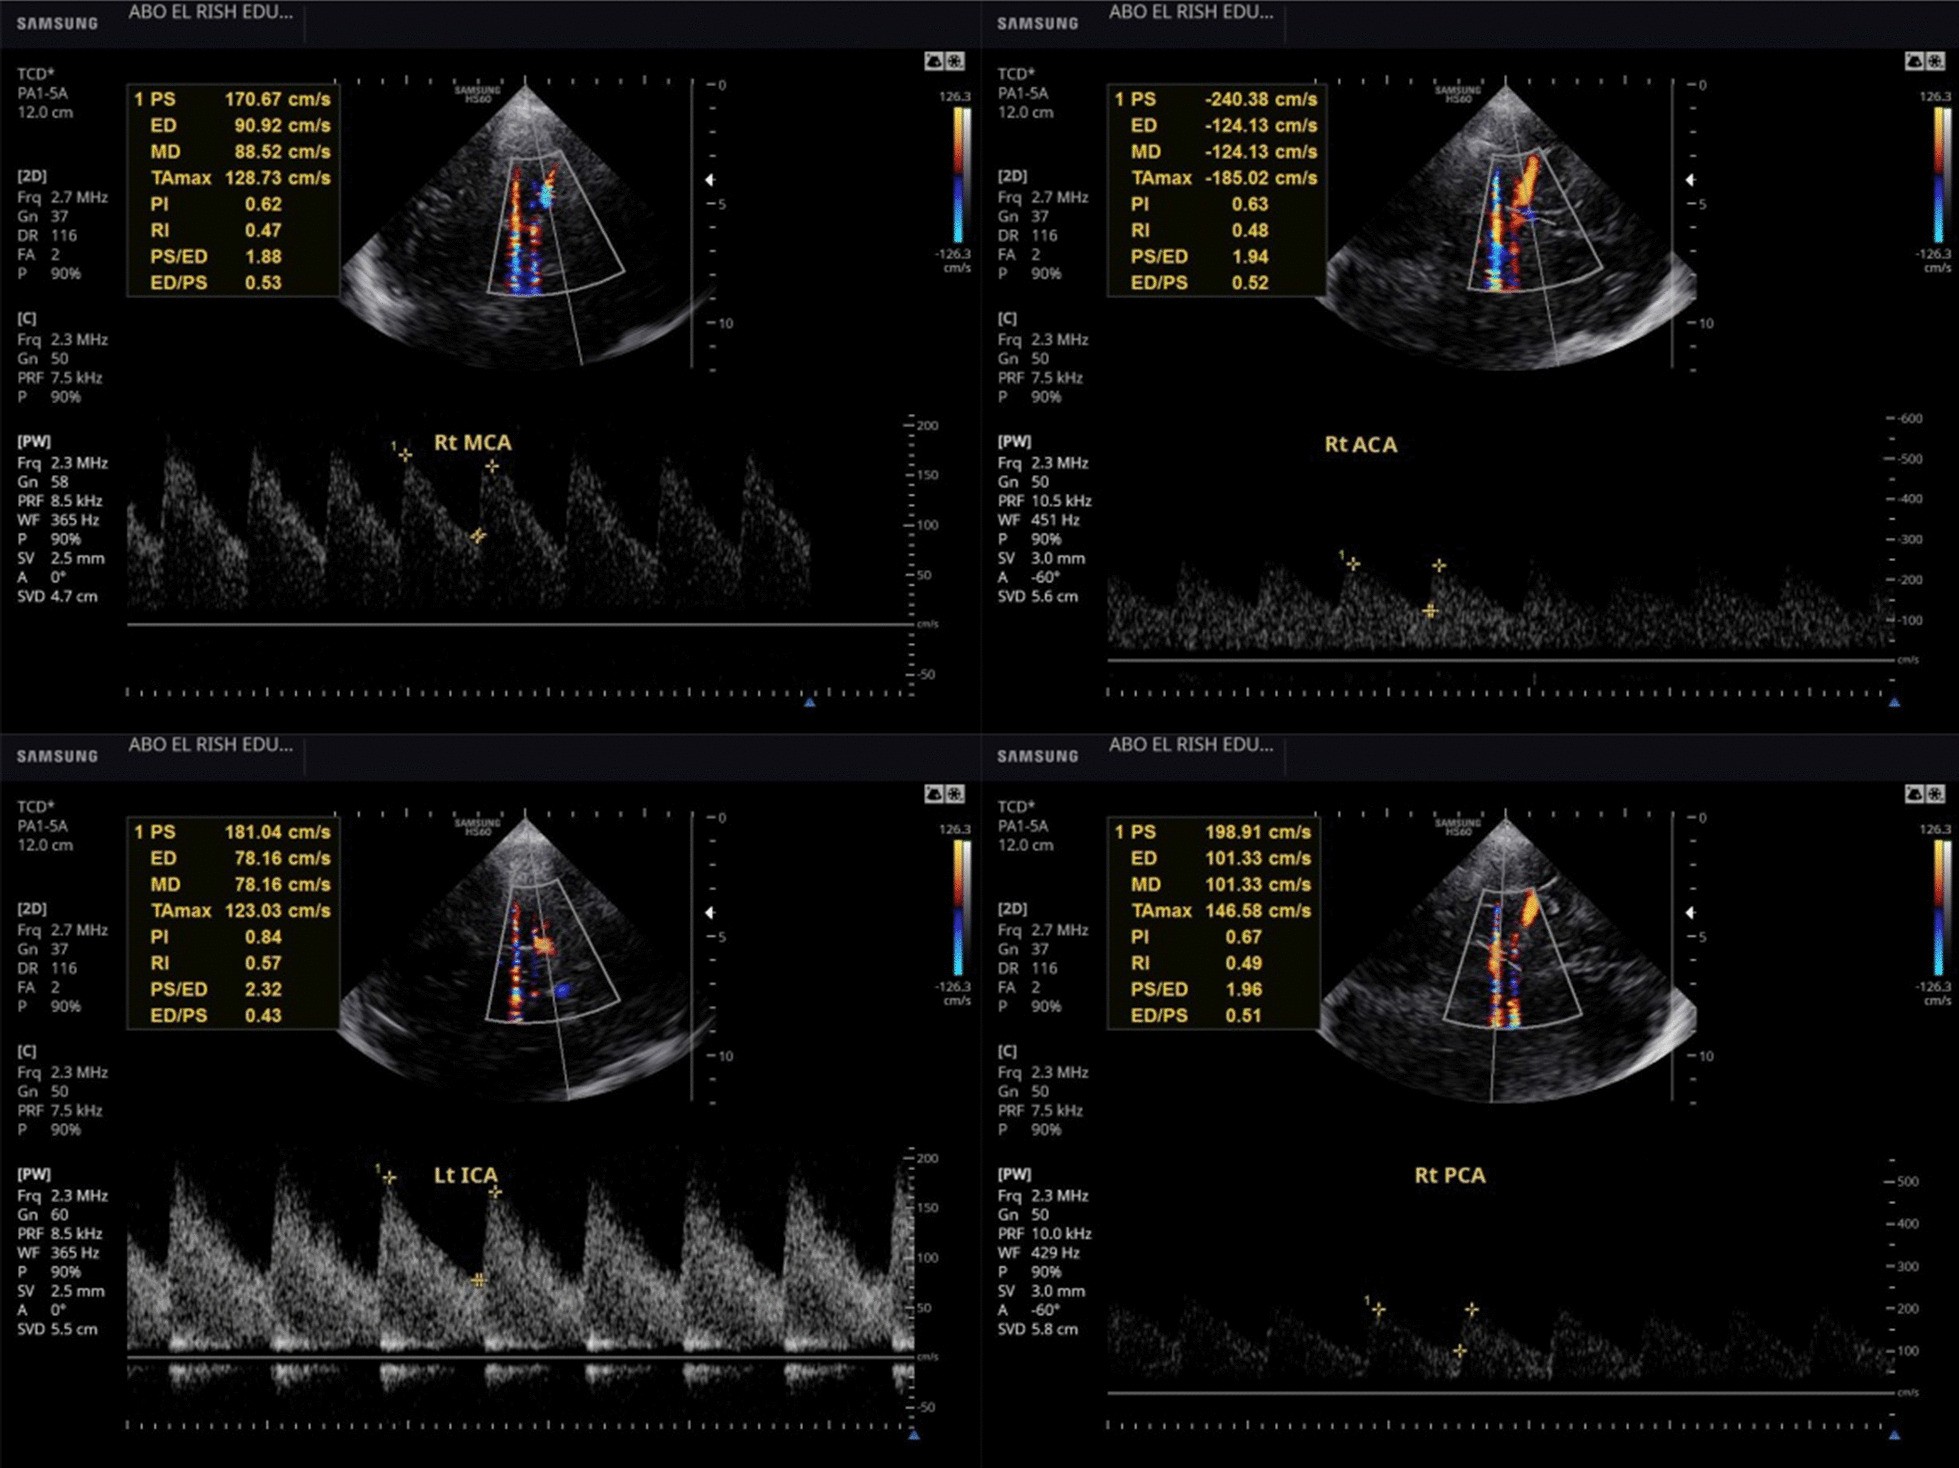Screen dimensions: 1959x1468
Task: Click the blue triangle marker under Rt MCA timeline
Action: click(x=810, y=703)
